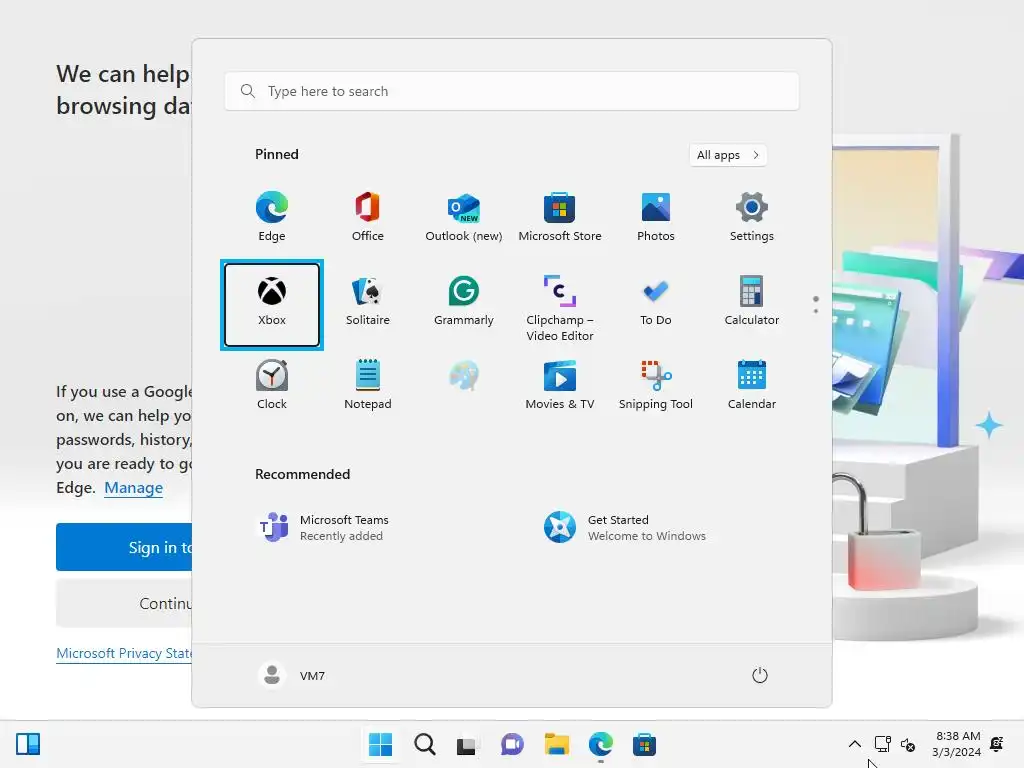Launch the Office pinned app
Viewport: 1024px width, 768px height.
(x=368, y=217)
